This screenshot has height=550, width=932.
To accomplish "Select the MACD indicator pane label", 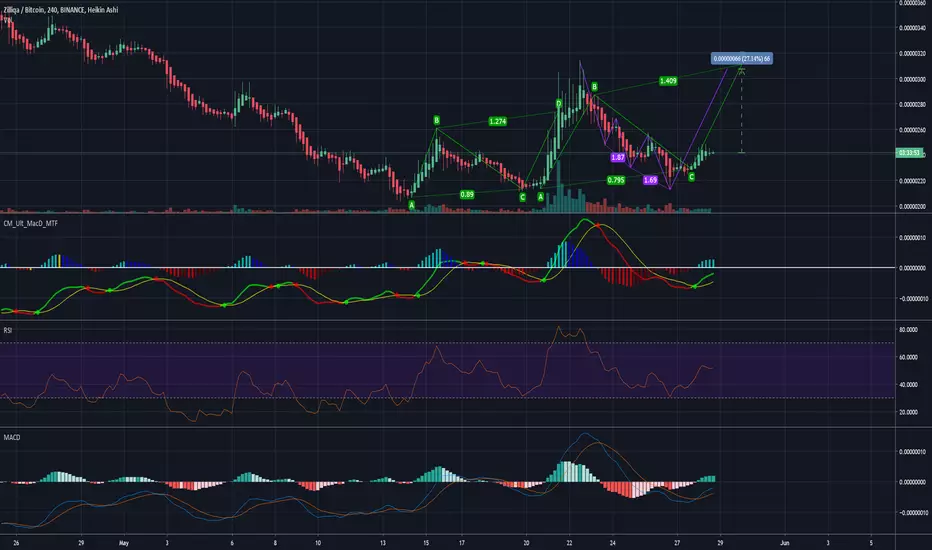I will [12, 437].
